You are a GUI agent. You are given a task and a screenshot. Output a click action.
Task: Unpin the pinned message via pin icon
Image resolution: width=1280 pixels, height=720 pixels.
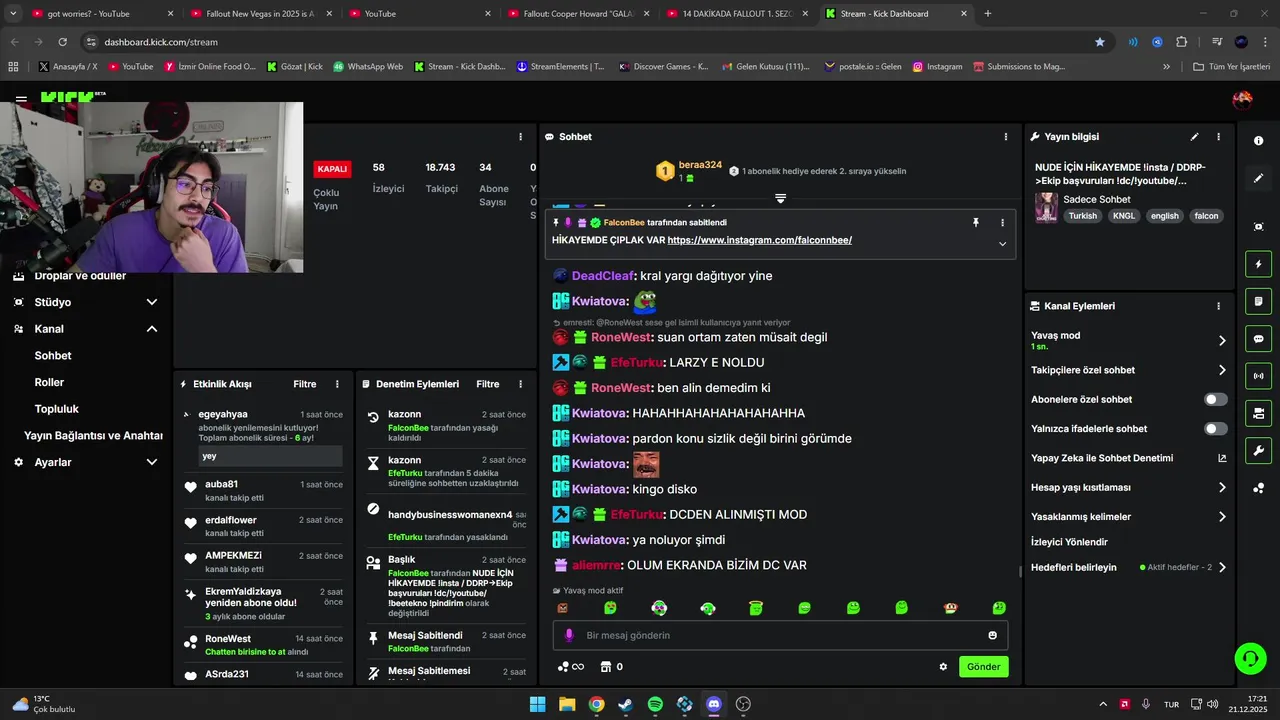pos(976,223)
